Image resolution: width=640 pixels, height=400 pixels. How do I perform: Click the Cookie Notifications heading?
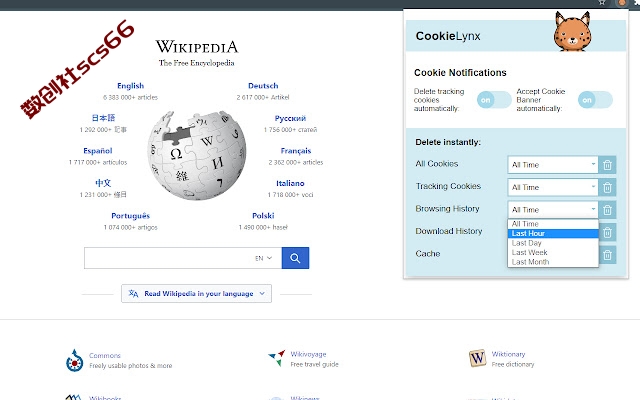[460, 73]
